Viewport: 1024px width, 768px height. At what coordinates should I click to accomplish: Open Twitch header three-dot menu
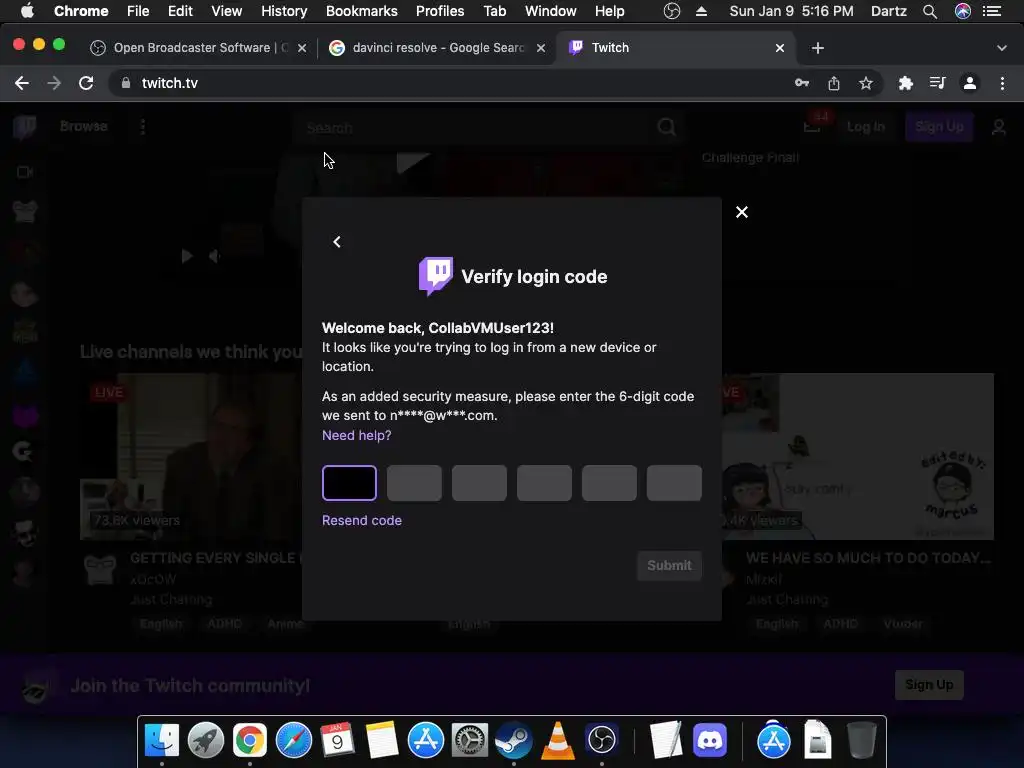(x=143, y=127)
